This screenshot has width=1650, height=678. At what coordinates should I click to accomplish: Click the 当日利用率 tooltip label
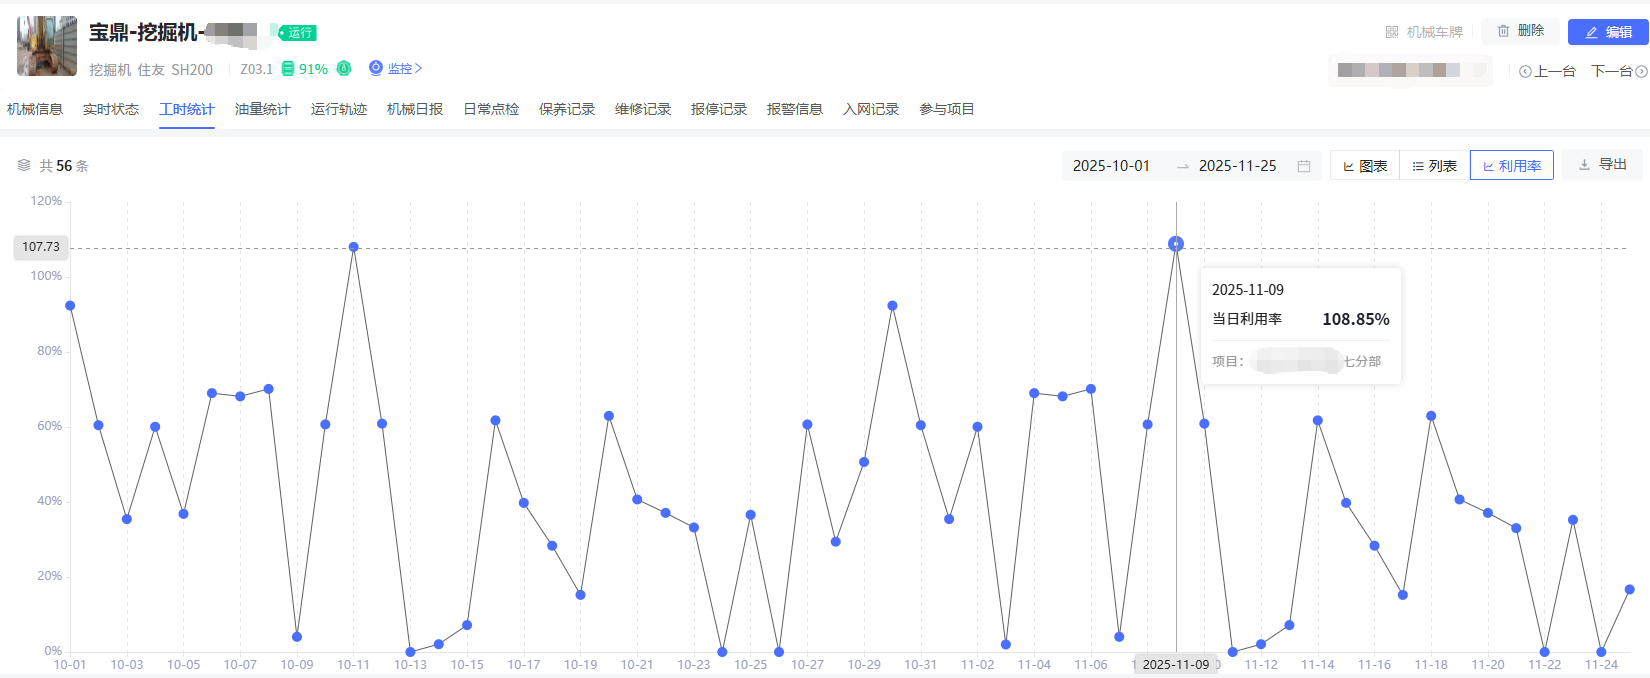[1247, 319]
